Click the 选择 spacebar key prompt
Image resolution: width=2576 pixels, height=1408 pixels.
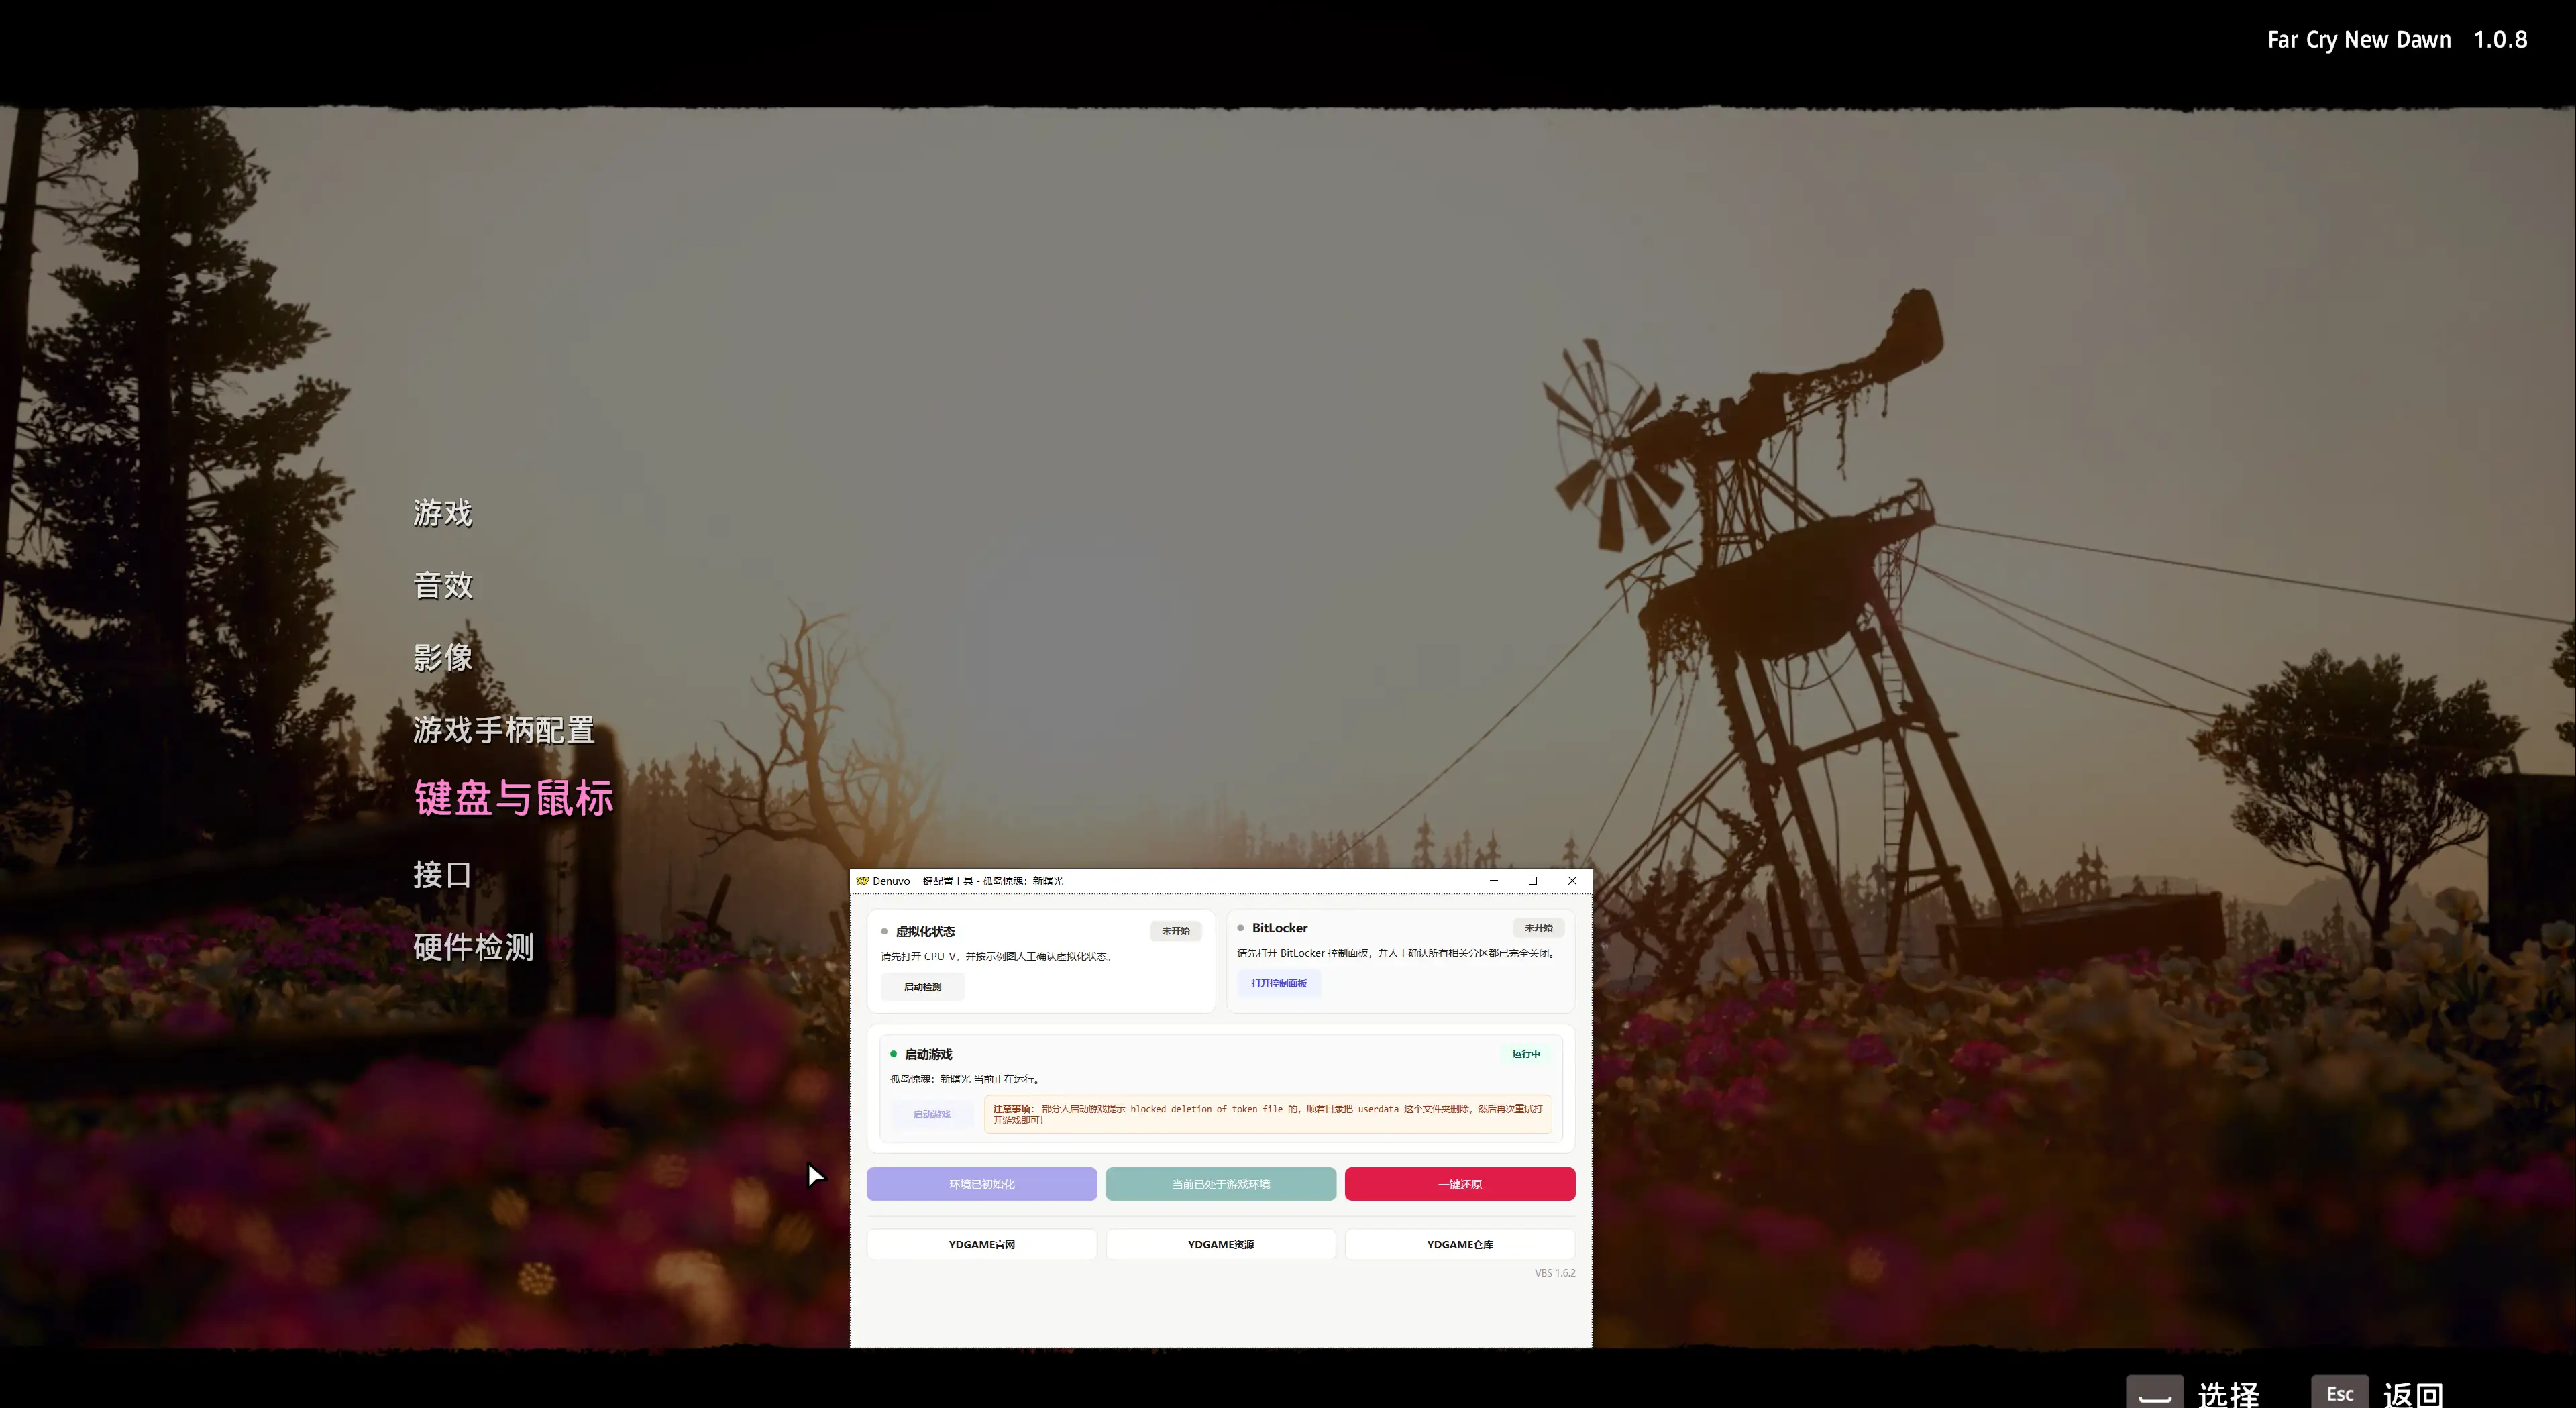pyautogui.click(x=2193, y=1394)
